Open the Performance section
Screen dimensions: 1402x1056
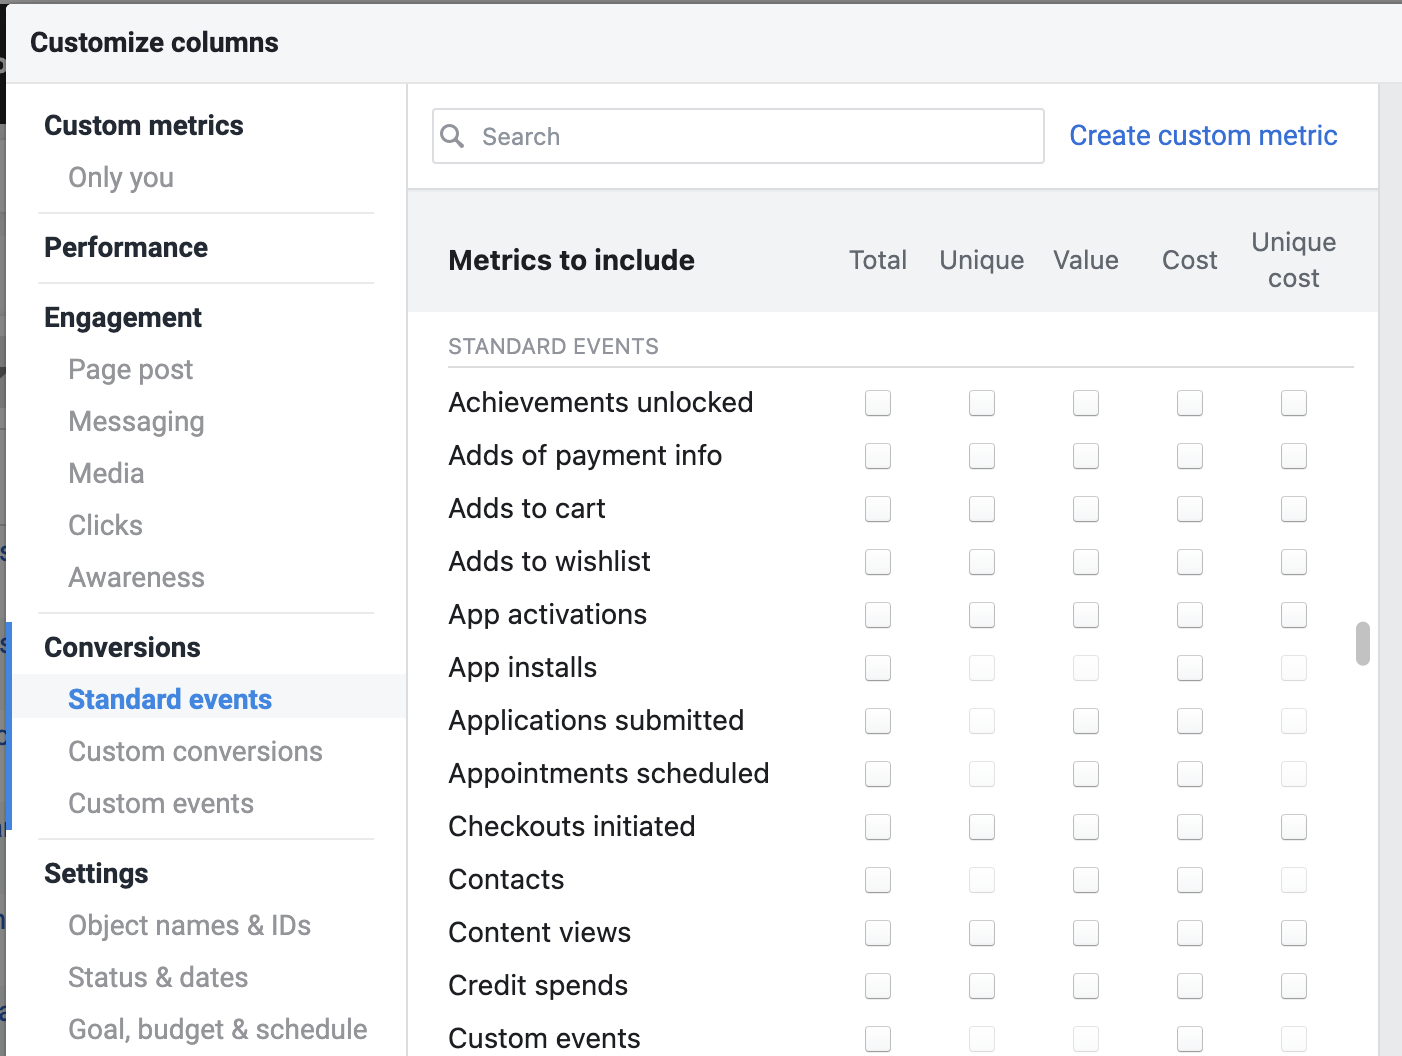pos(126,247)
